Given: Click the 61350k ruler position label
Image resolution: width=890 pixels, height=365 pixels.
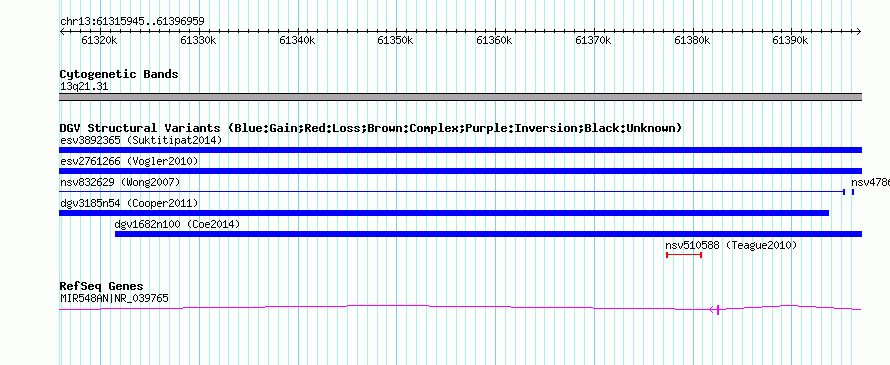Looking at the screenshot, I should point(395,40).
